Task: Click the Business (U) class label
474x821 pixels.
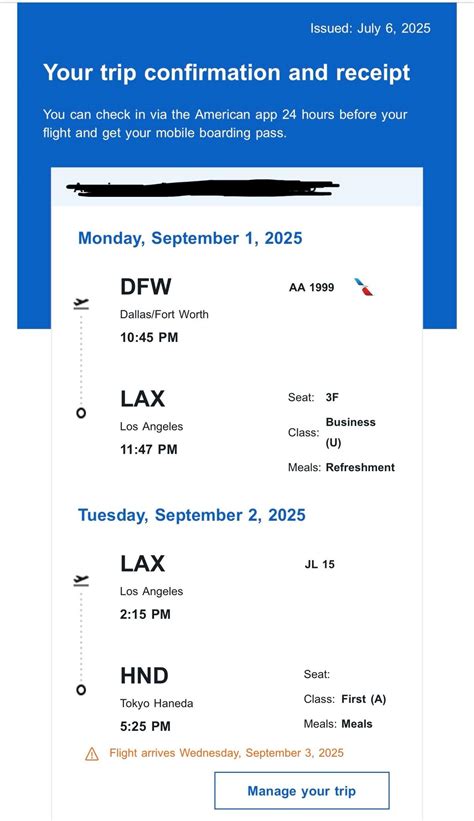Action: point(350,432)
